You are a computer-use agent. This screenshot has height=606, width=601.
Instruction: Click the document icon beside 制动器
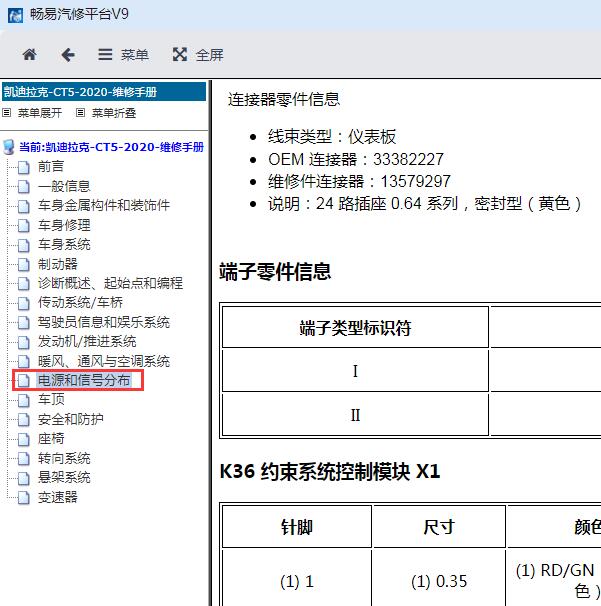[x=24, y=264]
